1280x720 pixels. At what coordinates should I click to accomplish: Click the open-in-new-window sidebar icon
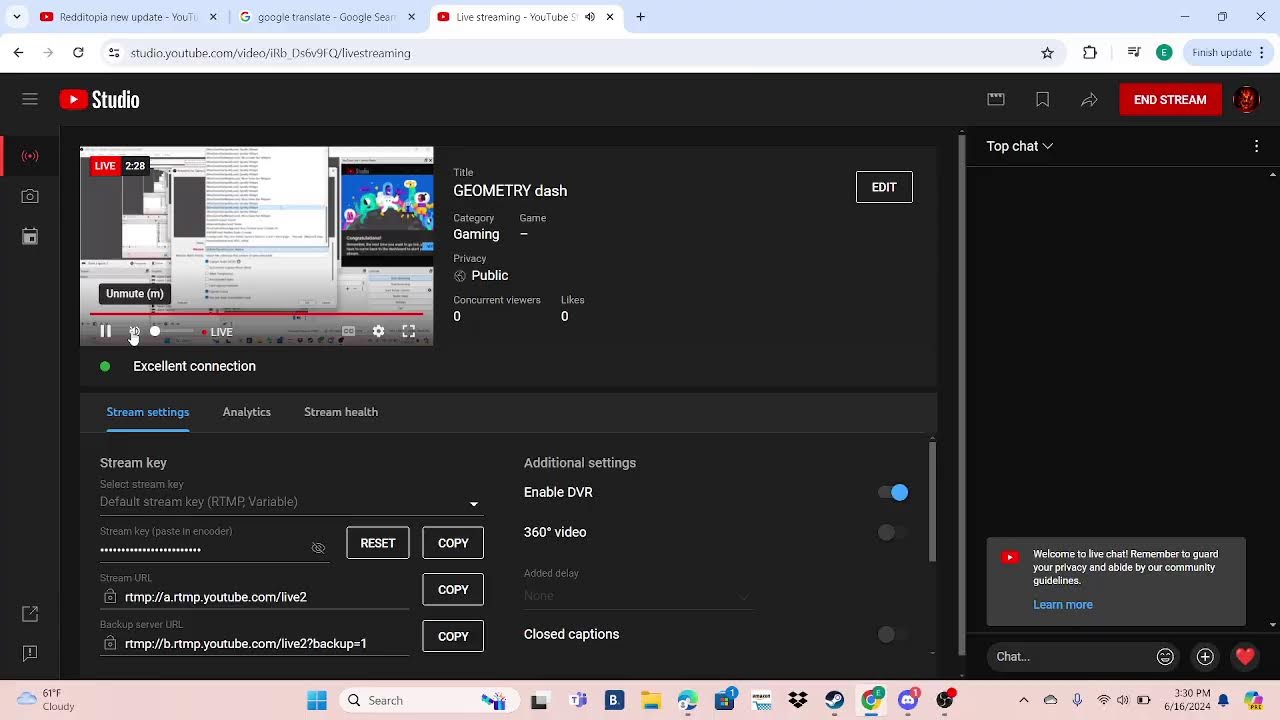click(x=30, y=613)
